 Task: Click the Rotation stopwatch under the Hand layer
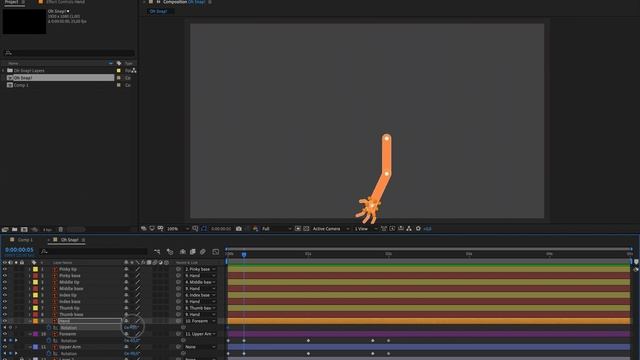pos(49,327)
